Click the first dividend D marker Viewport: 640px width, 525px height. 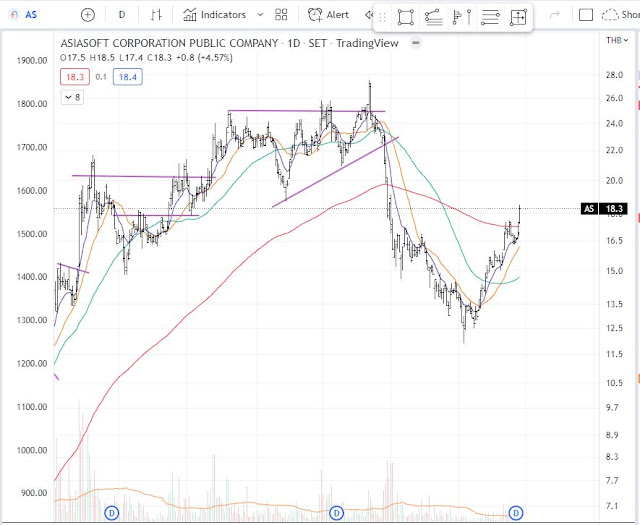click(111, 513)
